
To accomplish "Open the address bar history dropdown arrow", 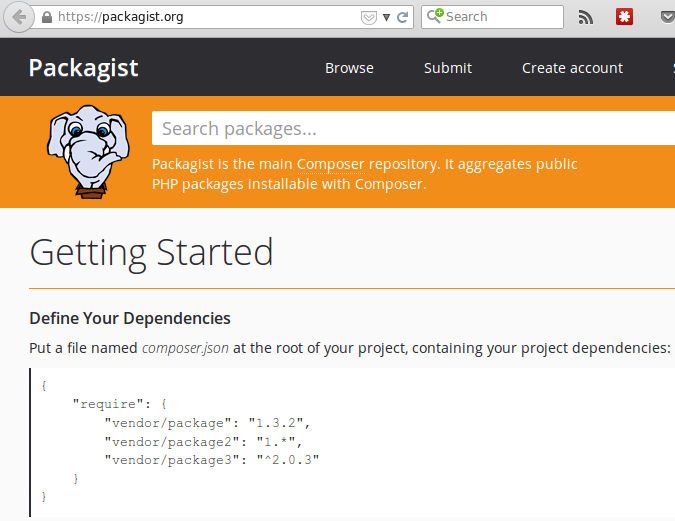I will tap(386, 17).
